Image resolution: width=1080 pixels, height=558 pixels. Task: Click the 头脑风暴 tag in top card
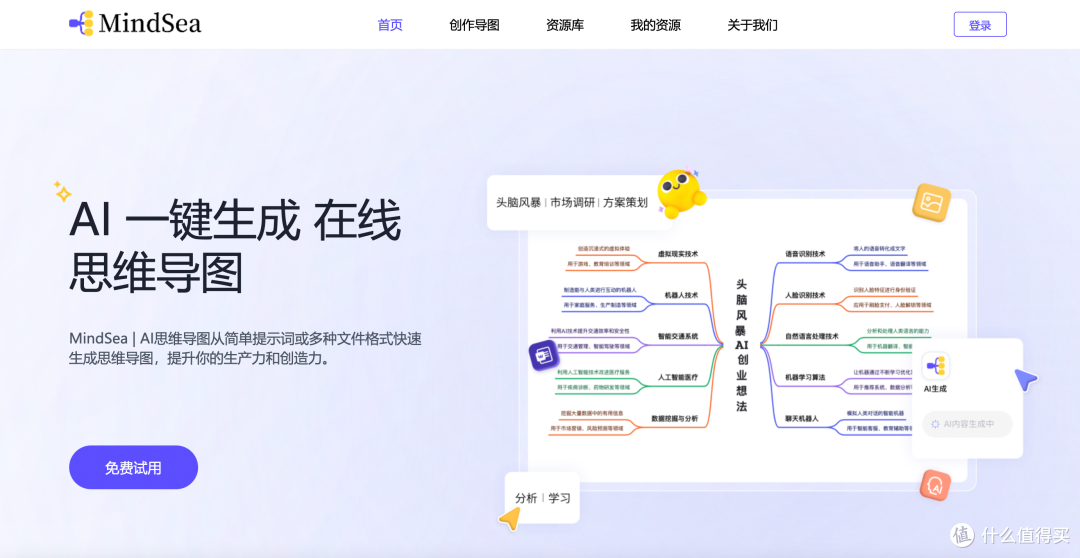pyautogui.click(x=518, y=203)
